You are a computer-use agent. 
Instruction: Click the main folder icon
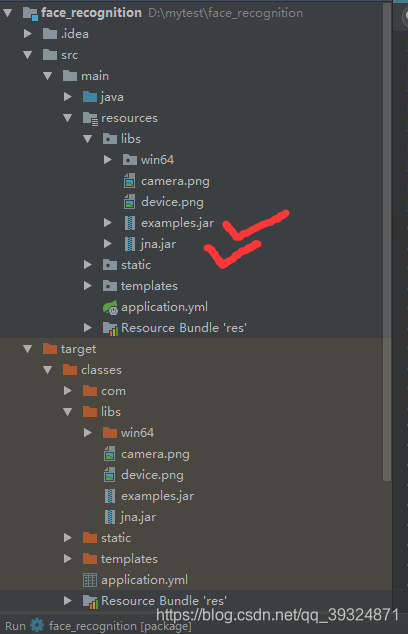coord(70,76)
